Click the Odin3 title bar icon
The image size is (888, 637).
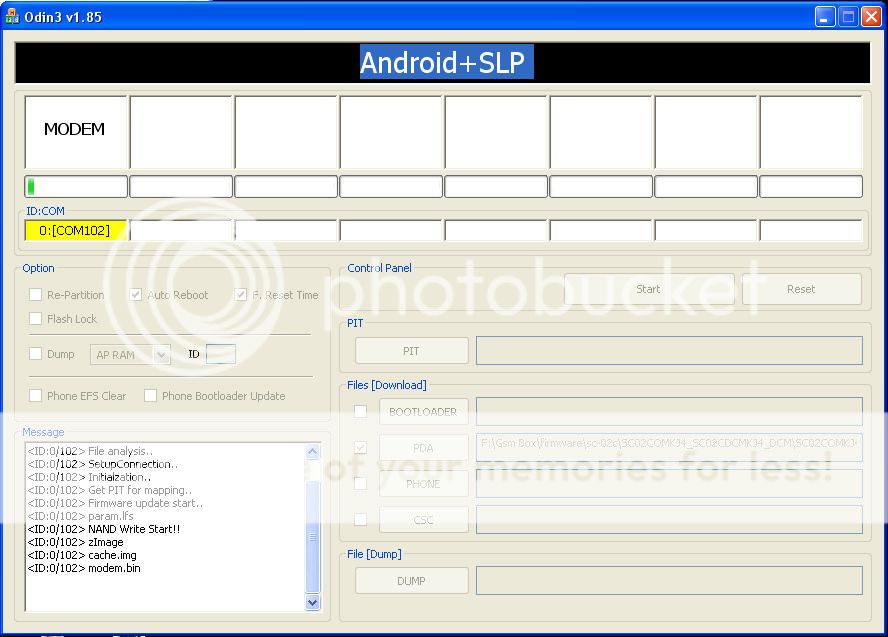coord(12,16)
